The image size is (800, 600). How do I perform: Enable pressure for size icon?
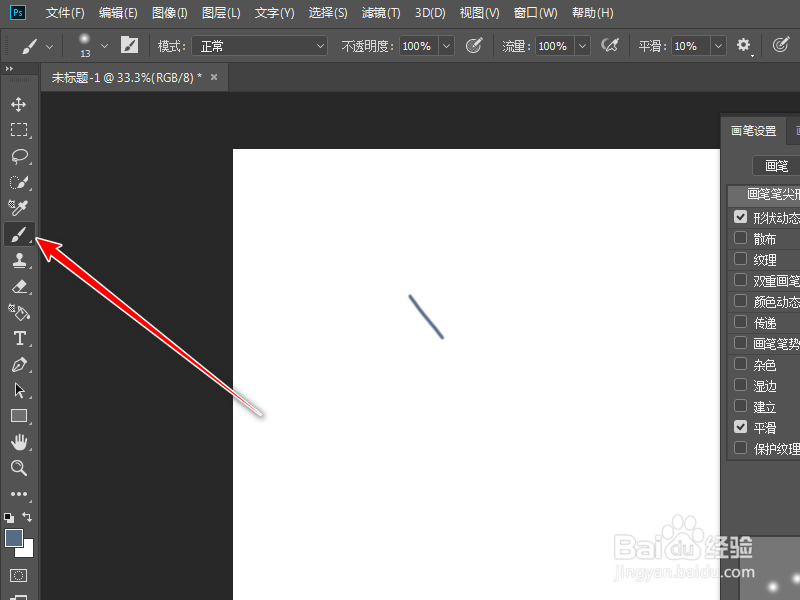click(x=781, y=45)
